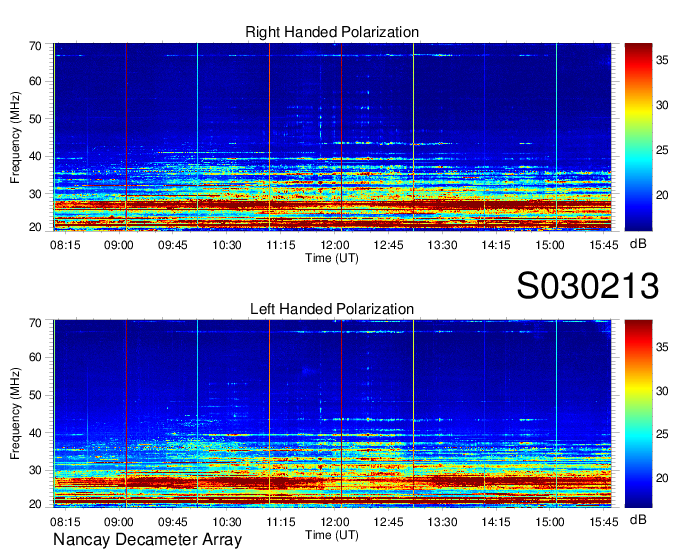Click the Right Handed Polarization spectrogram image
Image resolution: width=680 pixels, height=552 pixels.
pos(332,136)
